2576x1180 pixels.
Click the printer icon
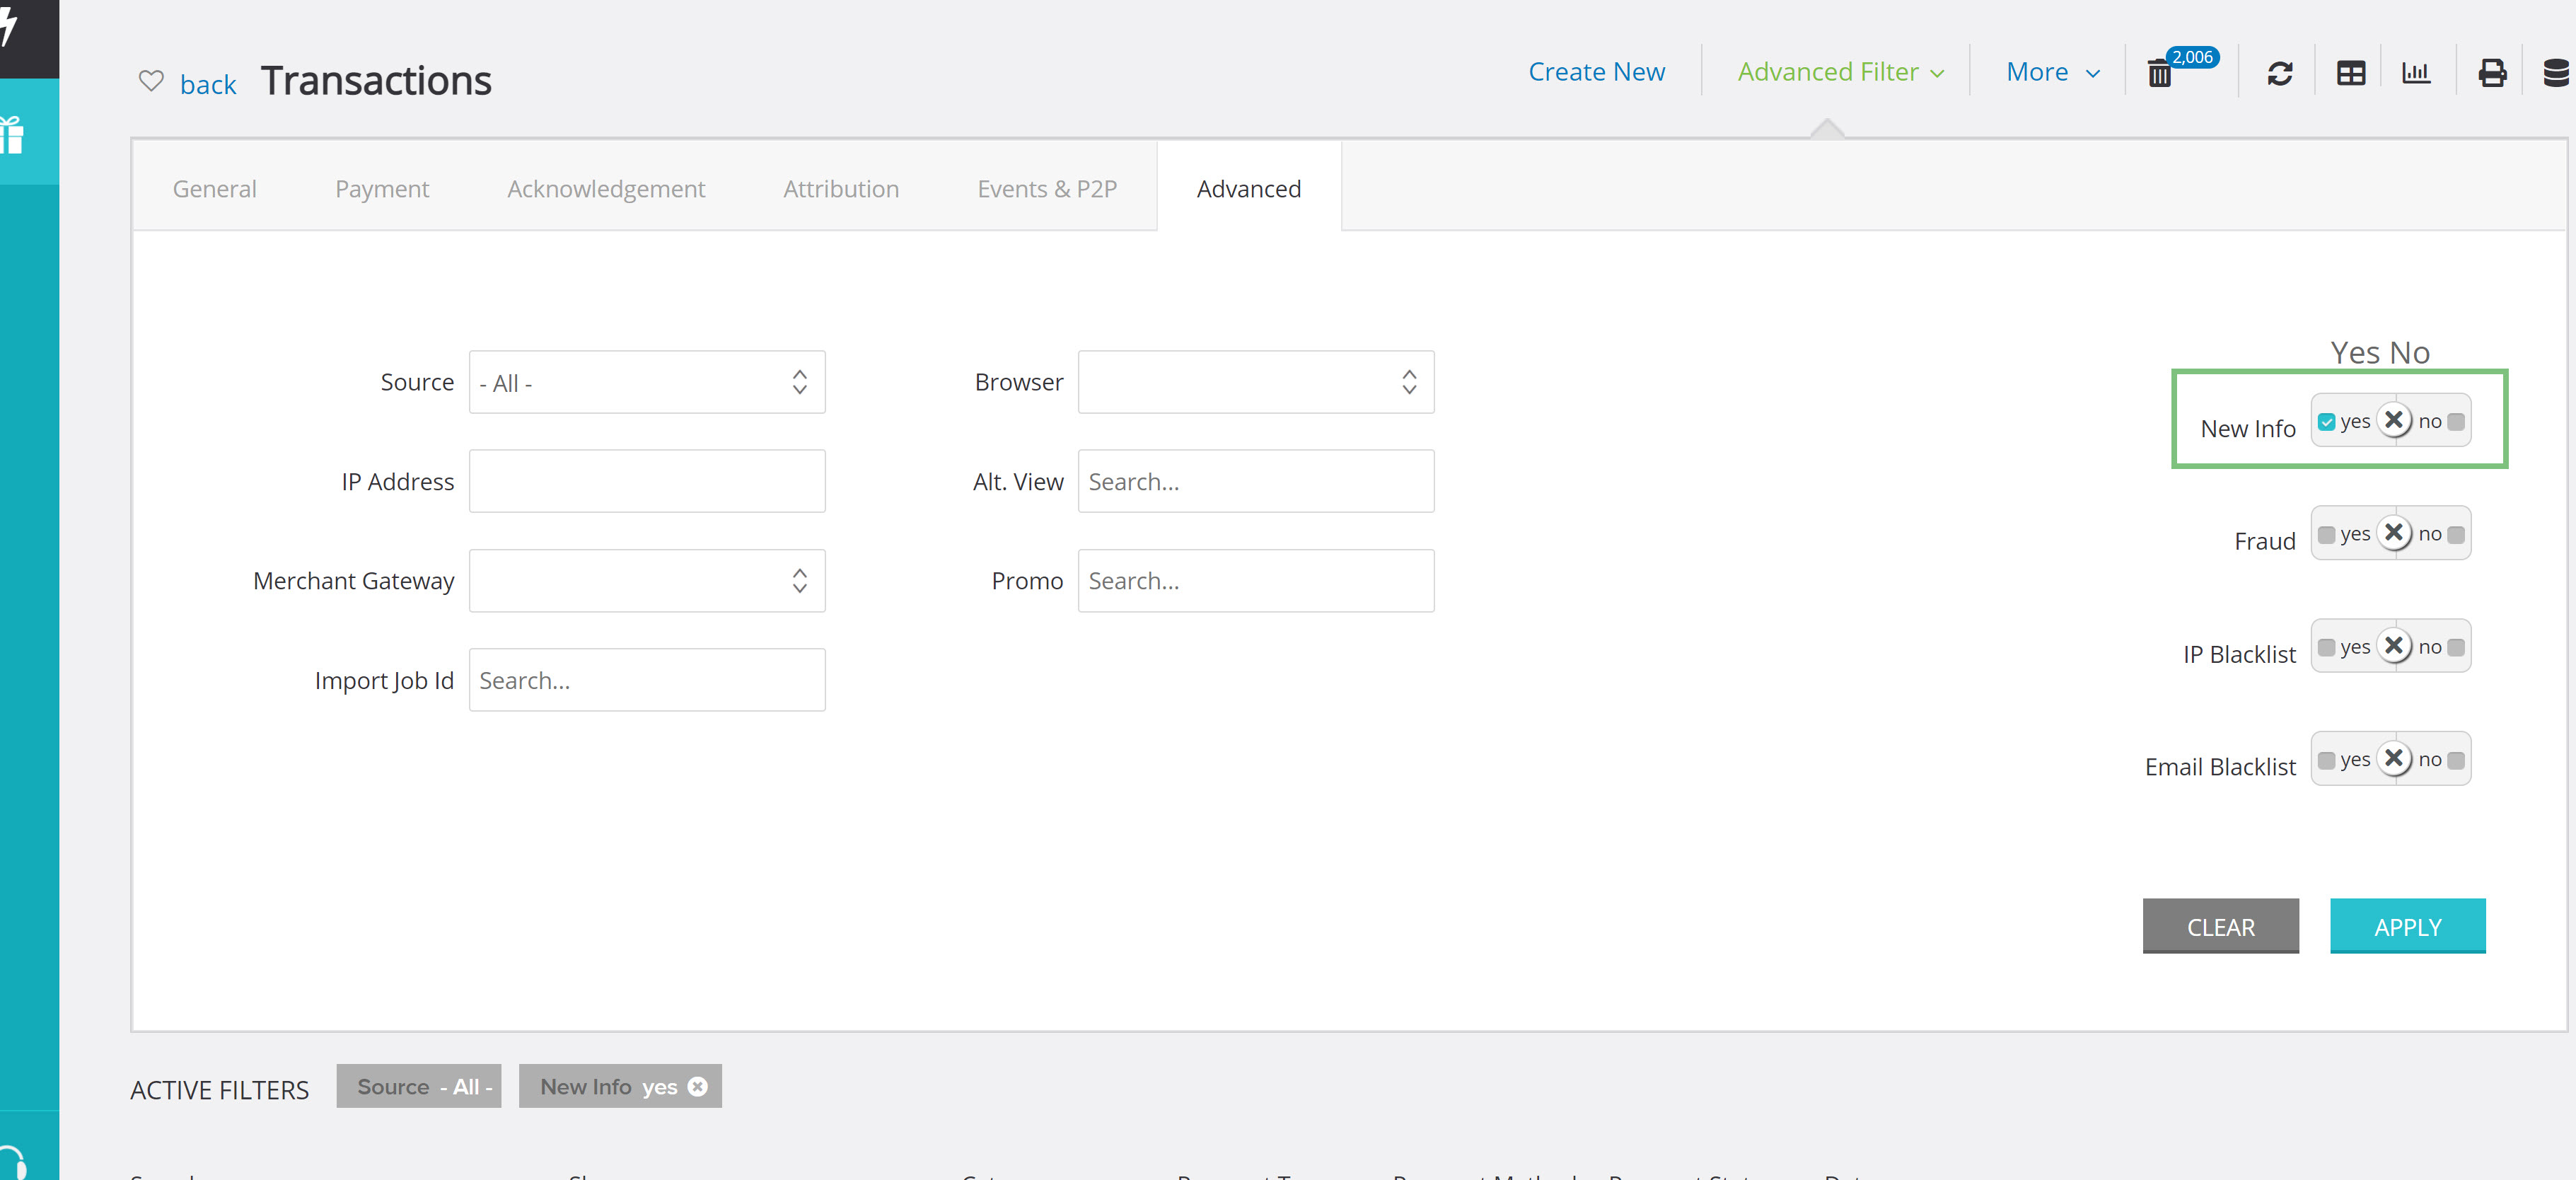point(2492,73)
